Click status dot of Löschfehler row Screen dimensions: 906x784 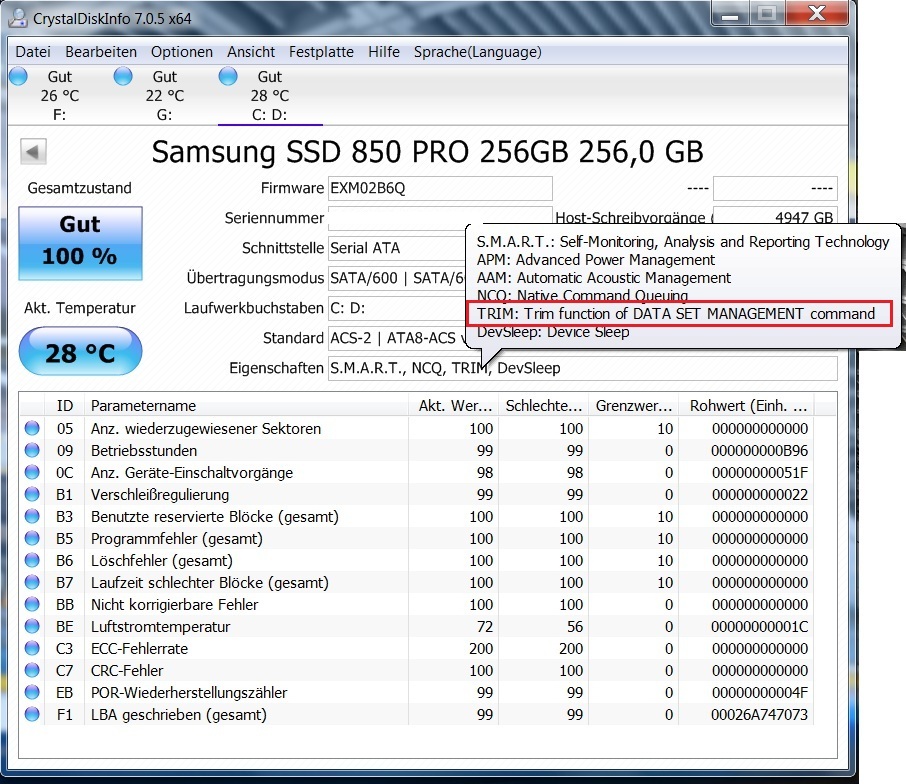(x=32, y=560)
